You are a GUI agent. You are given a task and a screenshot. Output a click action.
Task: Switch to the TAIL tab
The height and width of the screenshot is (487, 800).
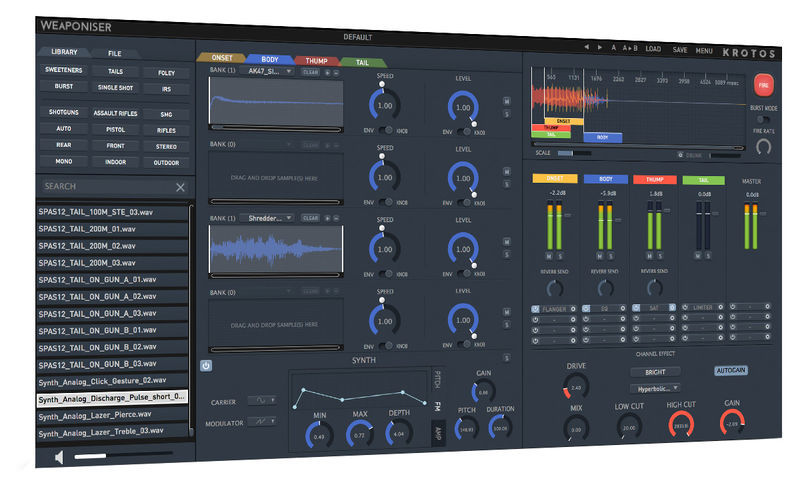[362, 62]
